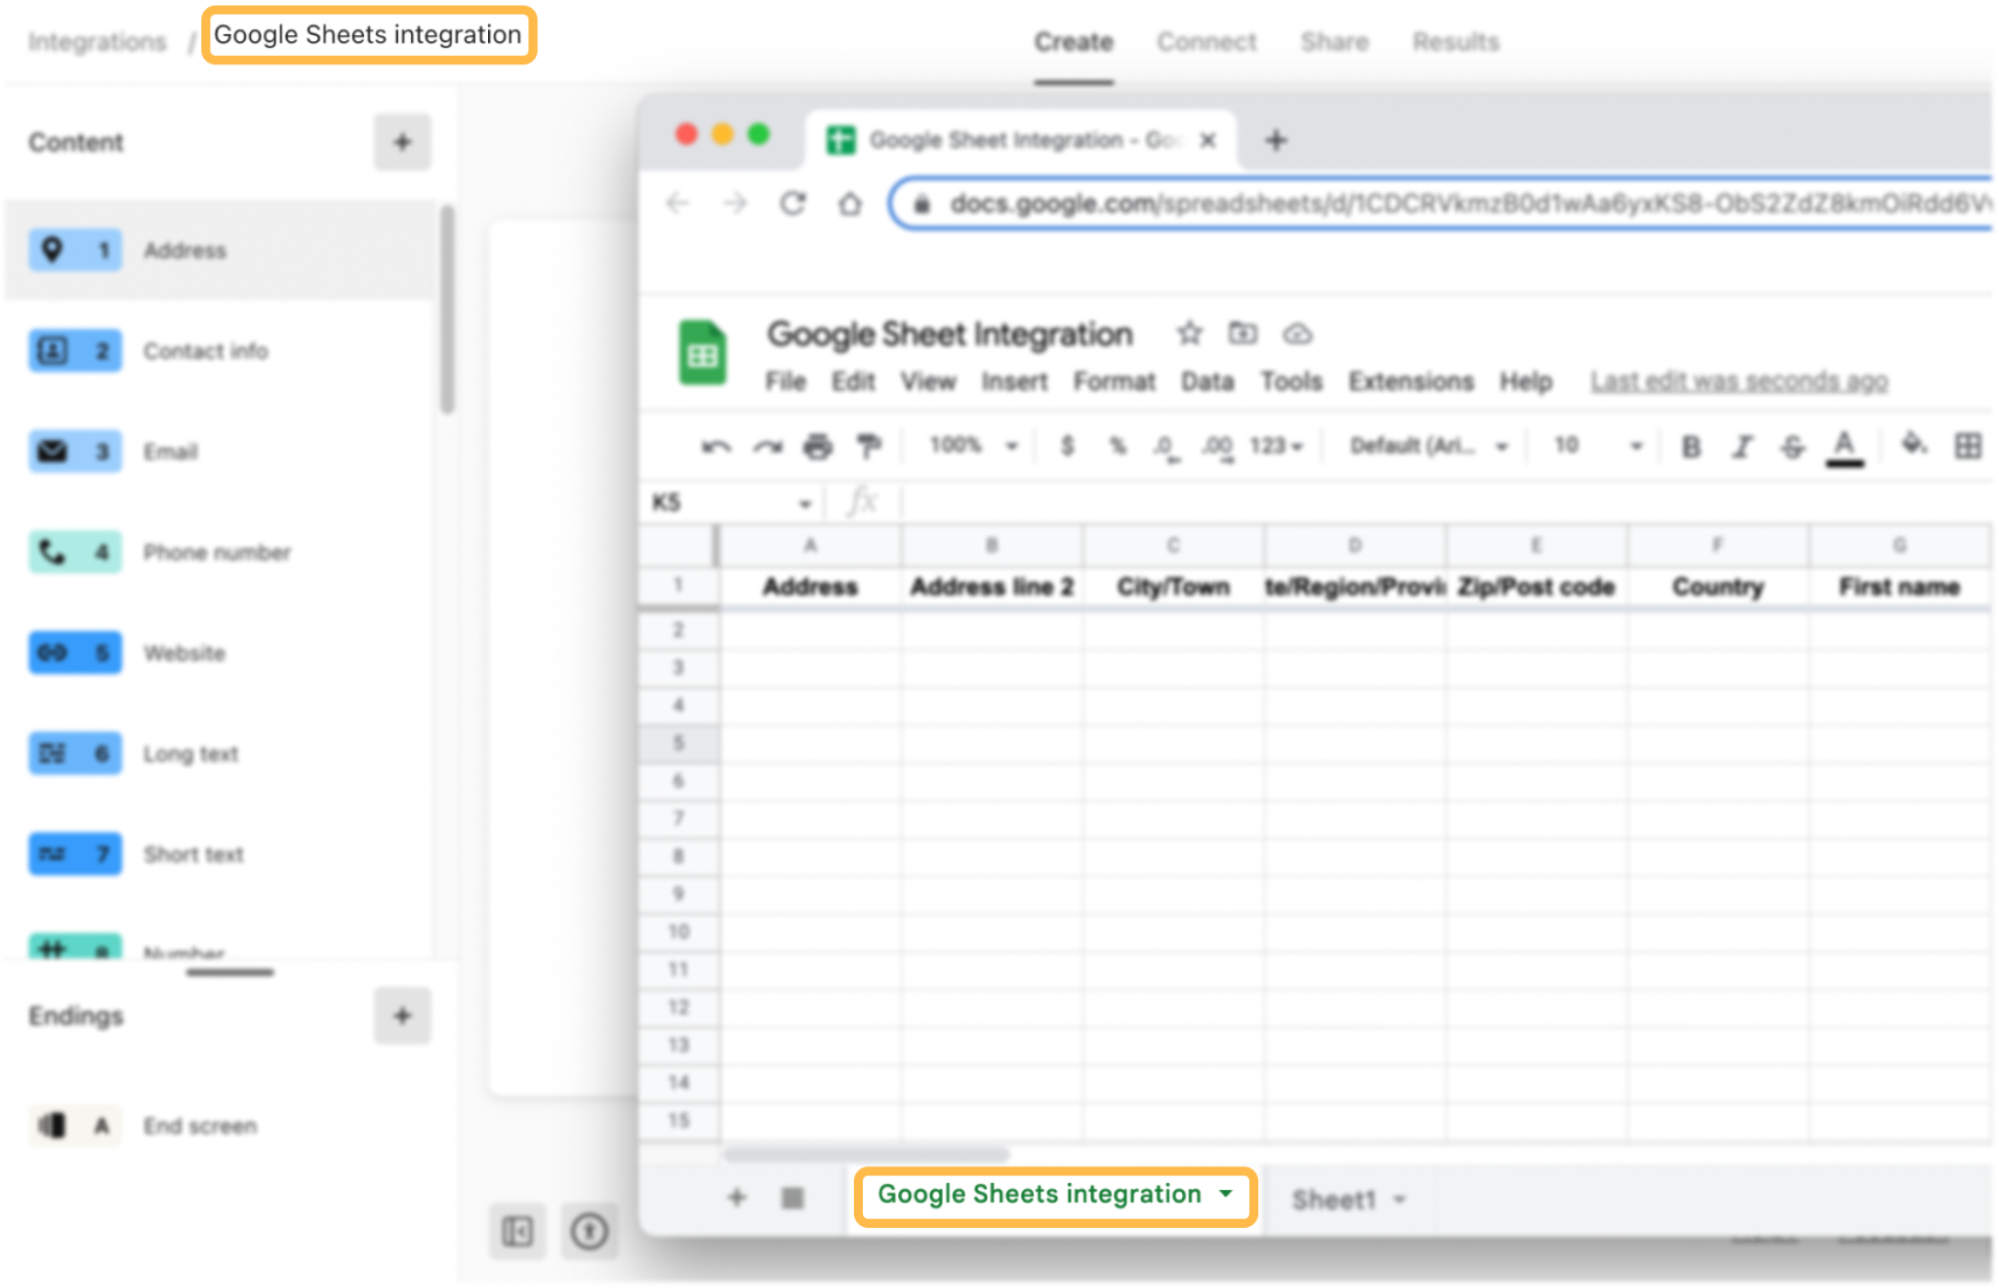Star the Google Sheet Integration document
The height and width of the screenshot is (1288, 1999).
click(1189, 333)
